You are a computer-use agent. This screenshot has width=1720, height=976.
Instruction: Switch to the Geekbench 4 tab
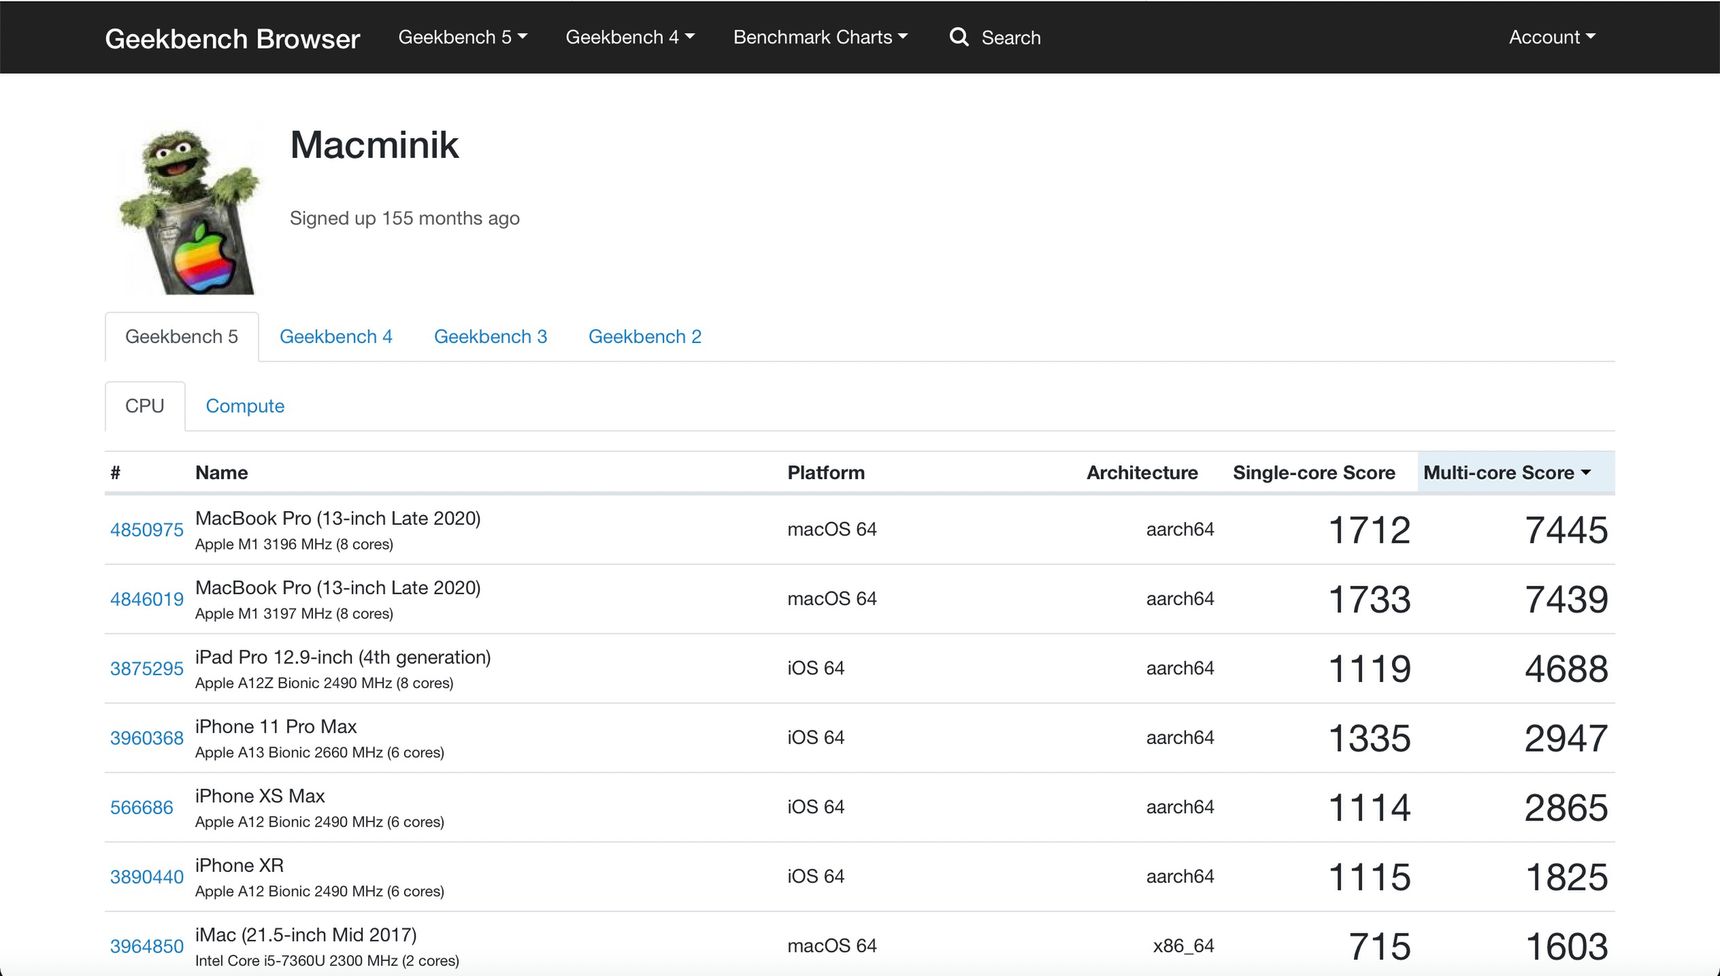336,337
